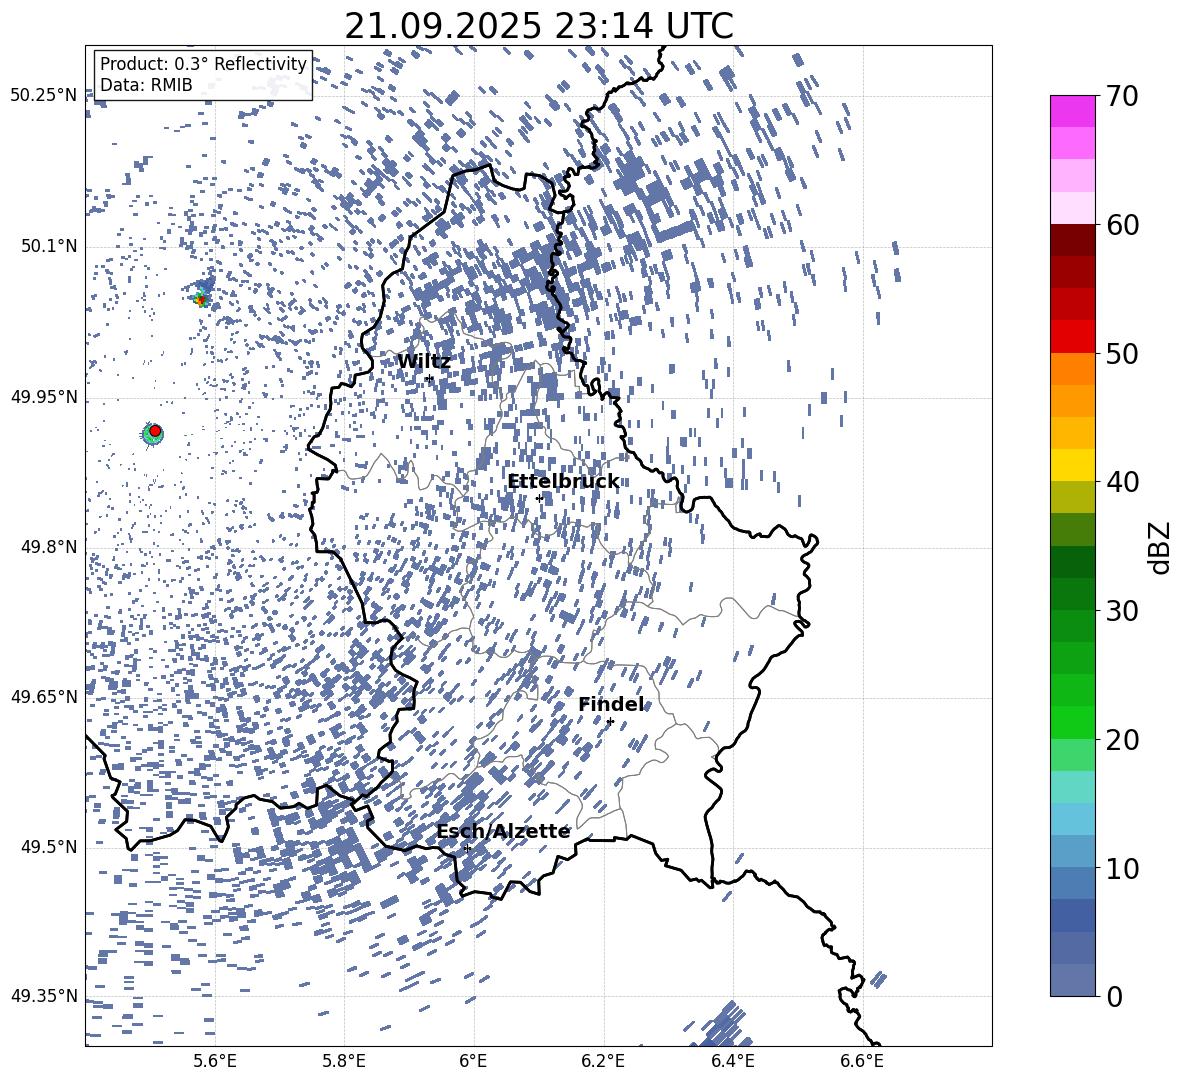Click the 49.8°N latitude label

[49, 547]
